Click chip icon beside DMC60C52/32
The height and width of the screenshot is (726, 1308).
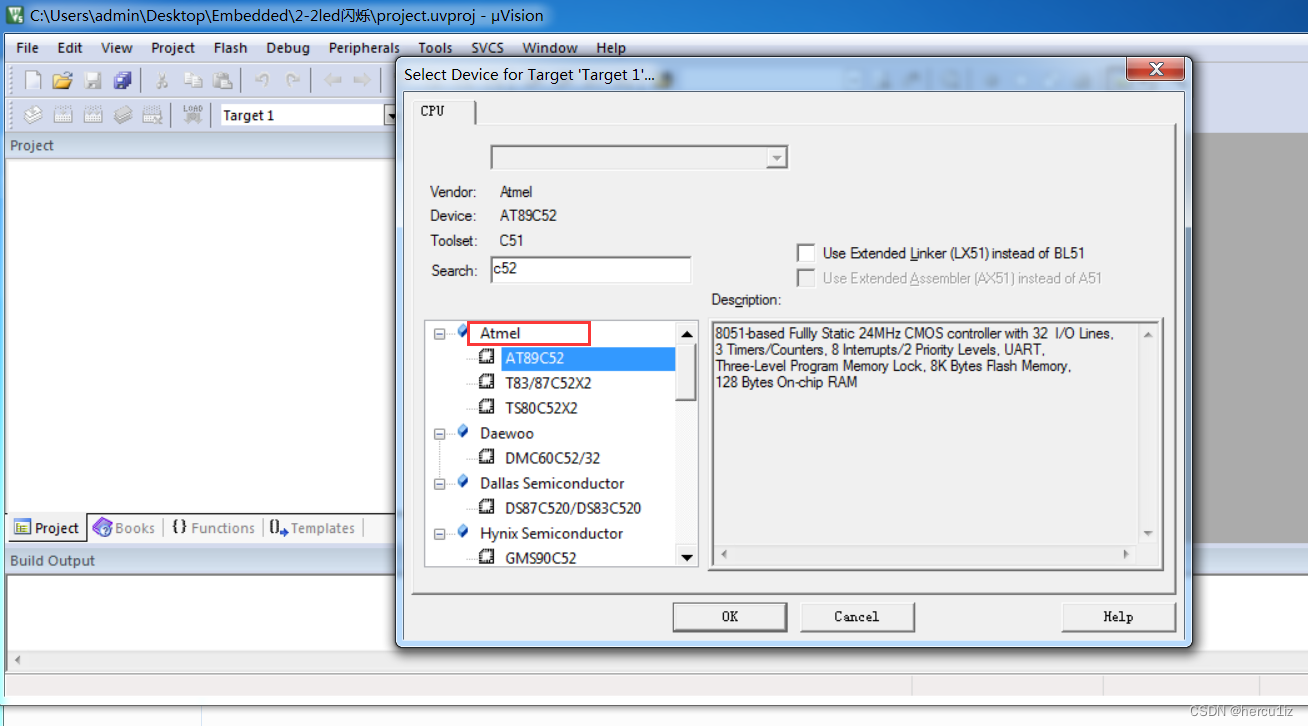[x=487, y=457]
